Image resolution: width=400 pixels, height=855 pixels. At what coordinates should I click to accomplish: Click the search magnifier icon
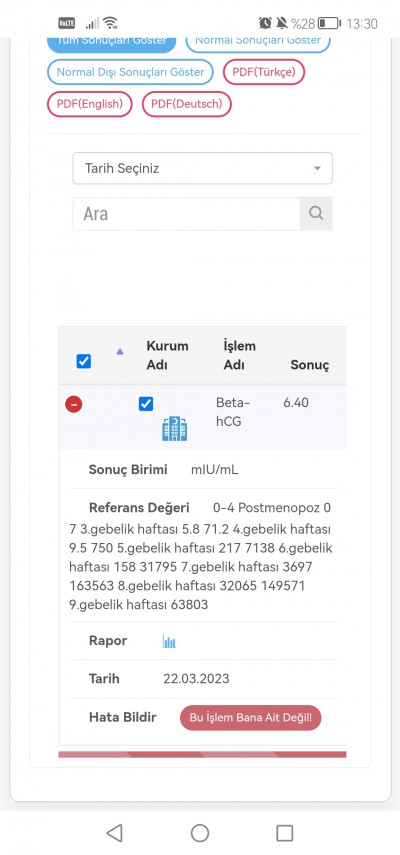pyautogui.click(x=316, y=213)
